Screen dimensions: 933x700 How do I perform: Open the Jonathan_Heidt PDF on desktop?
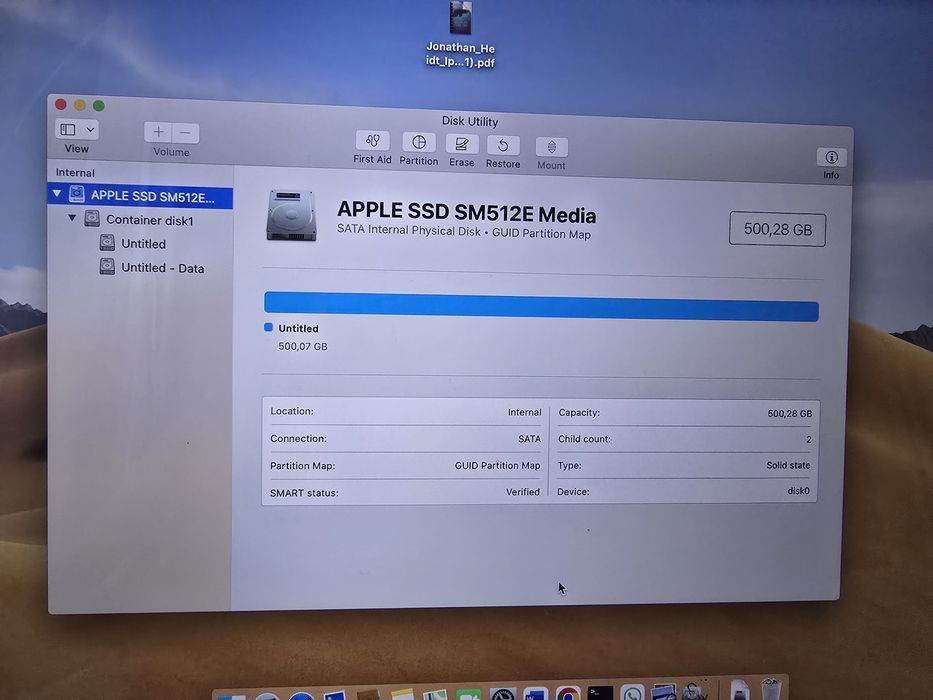tap(461, 35)
